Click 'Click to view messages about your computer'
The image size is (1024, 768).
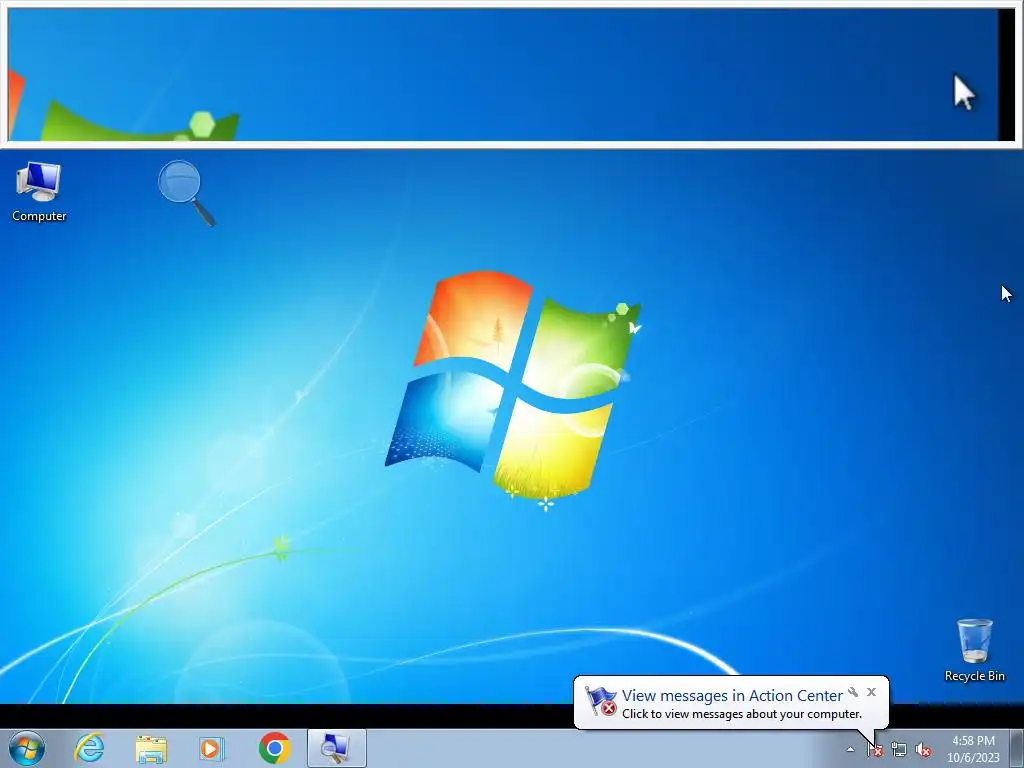[742, 714]
